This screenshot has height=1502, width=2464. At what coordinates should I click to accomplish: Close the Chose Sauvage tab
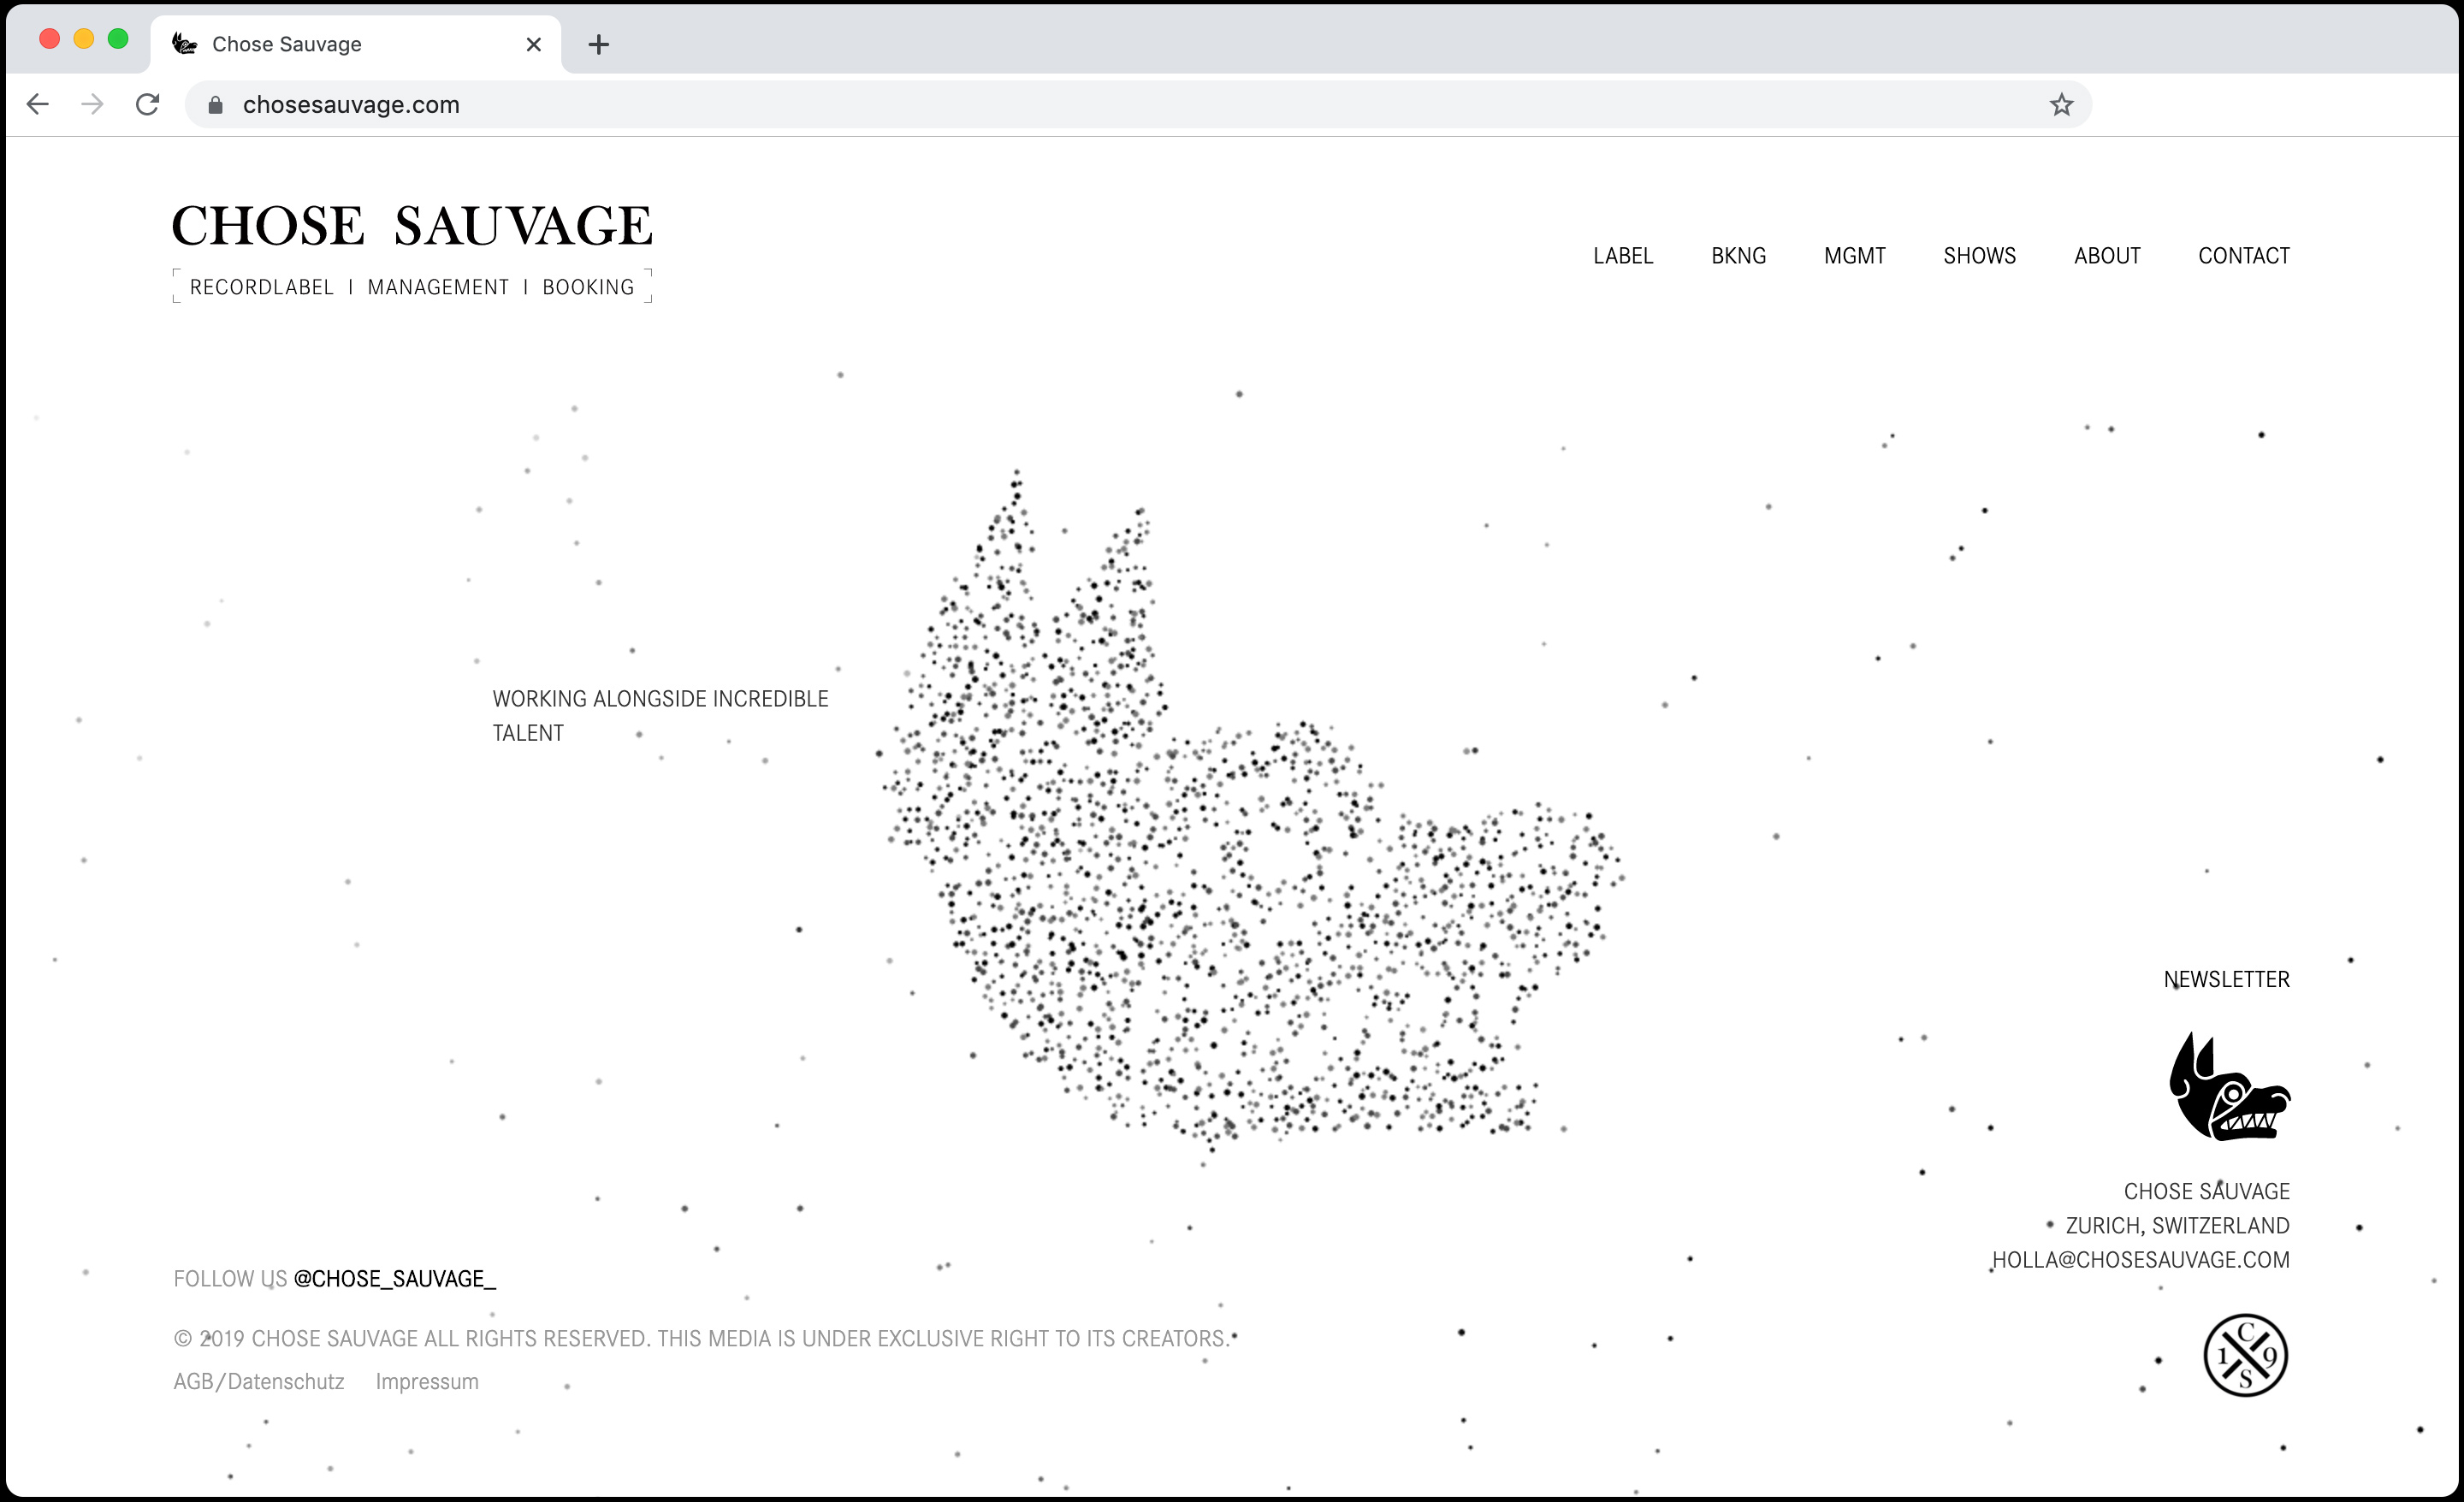point(533,44)
